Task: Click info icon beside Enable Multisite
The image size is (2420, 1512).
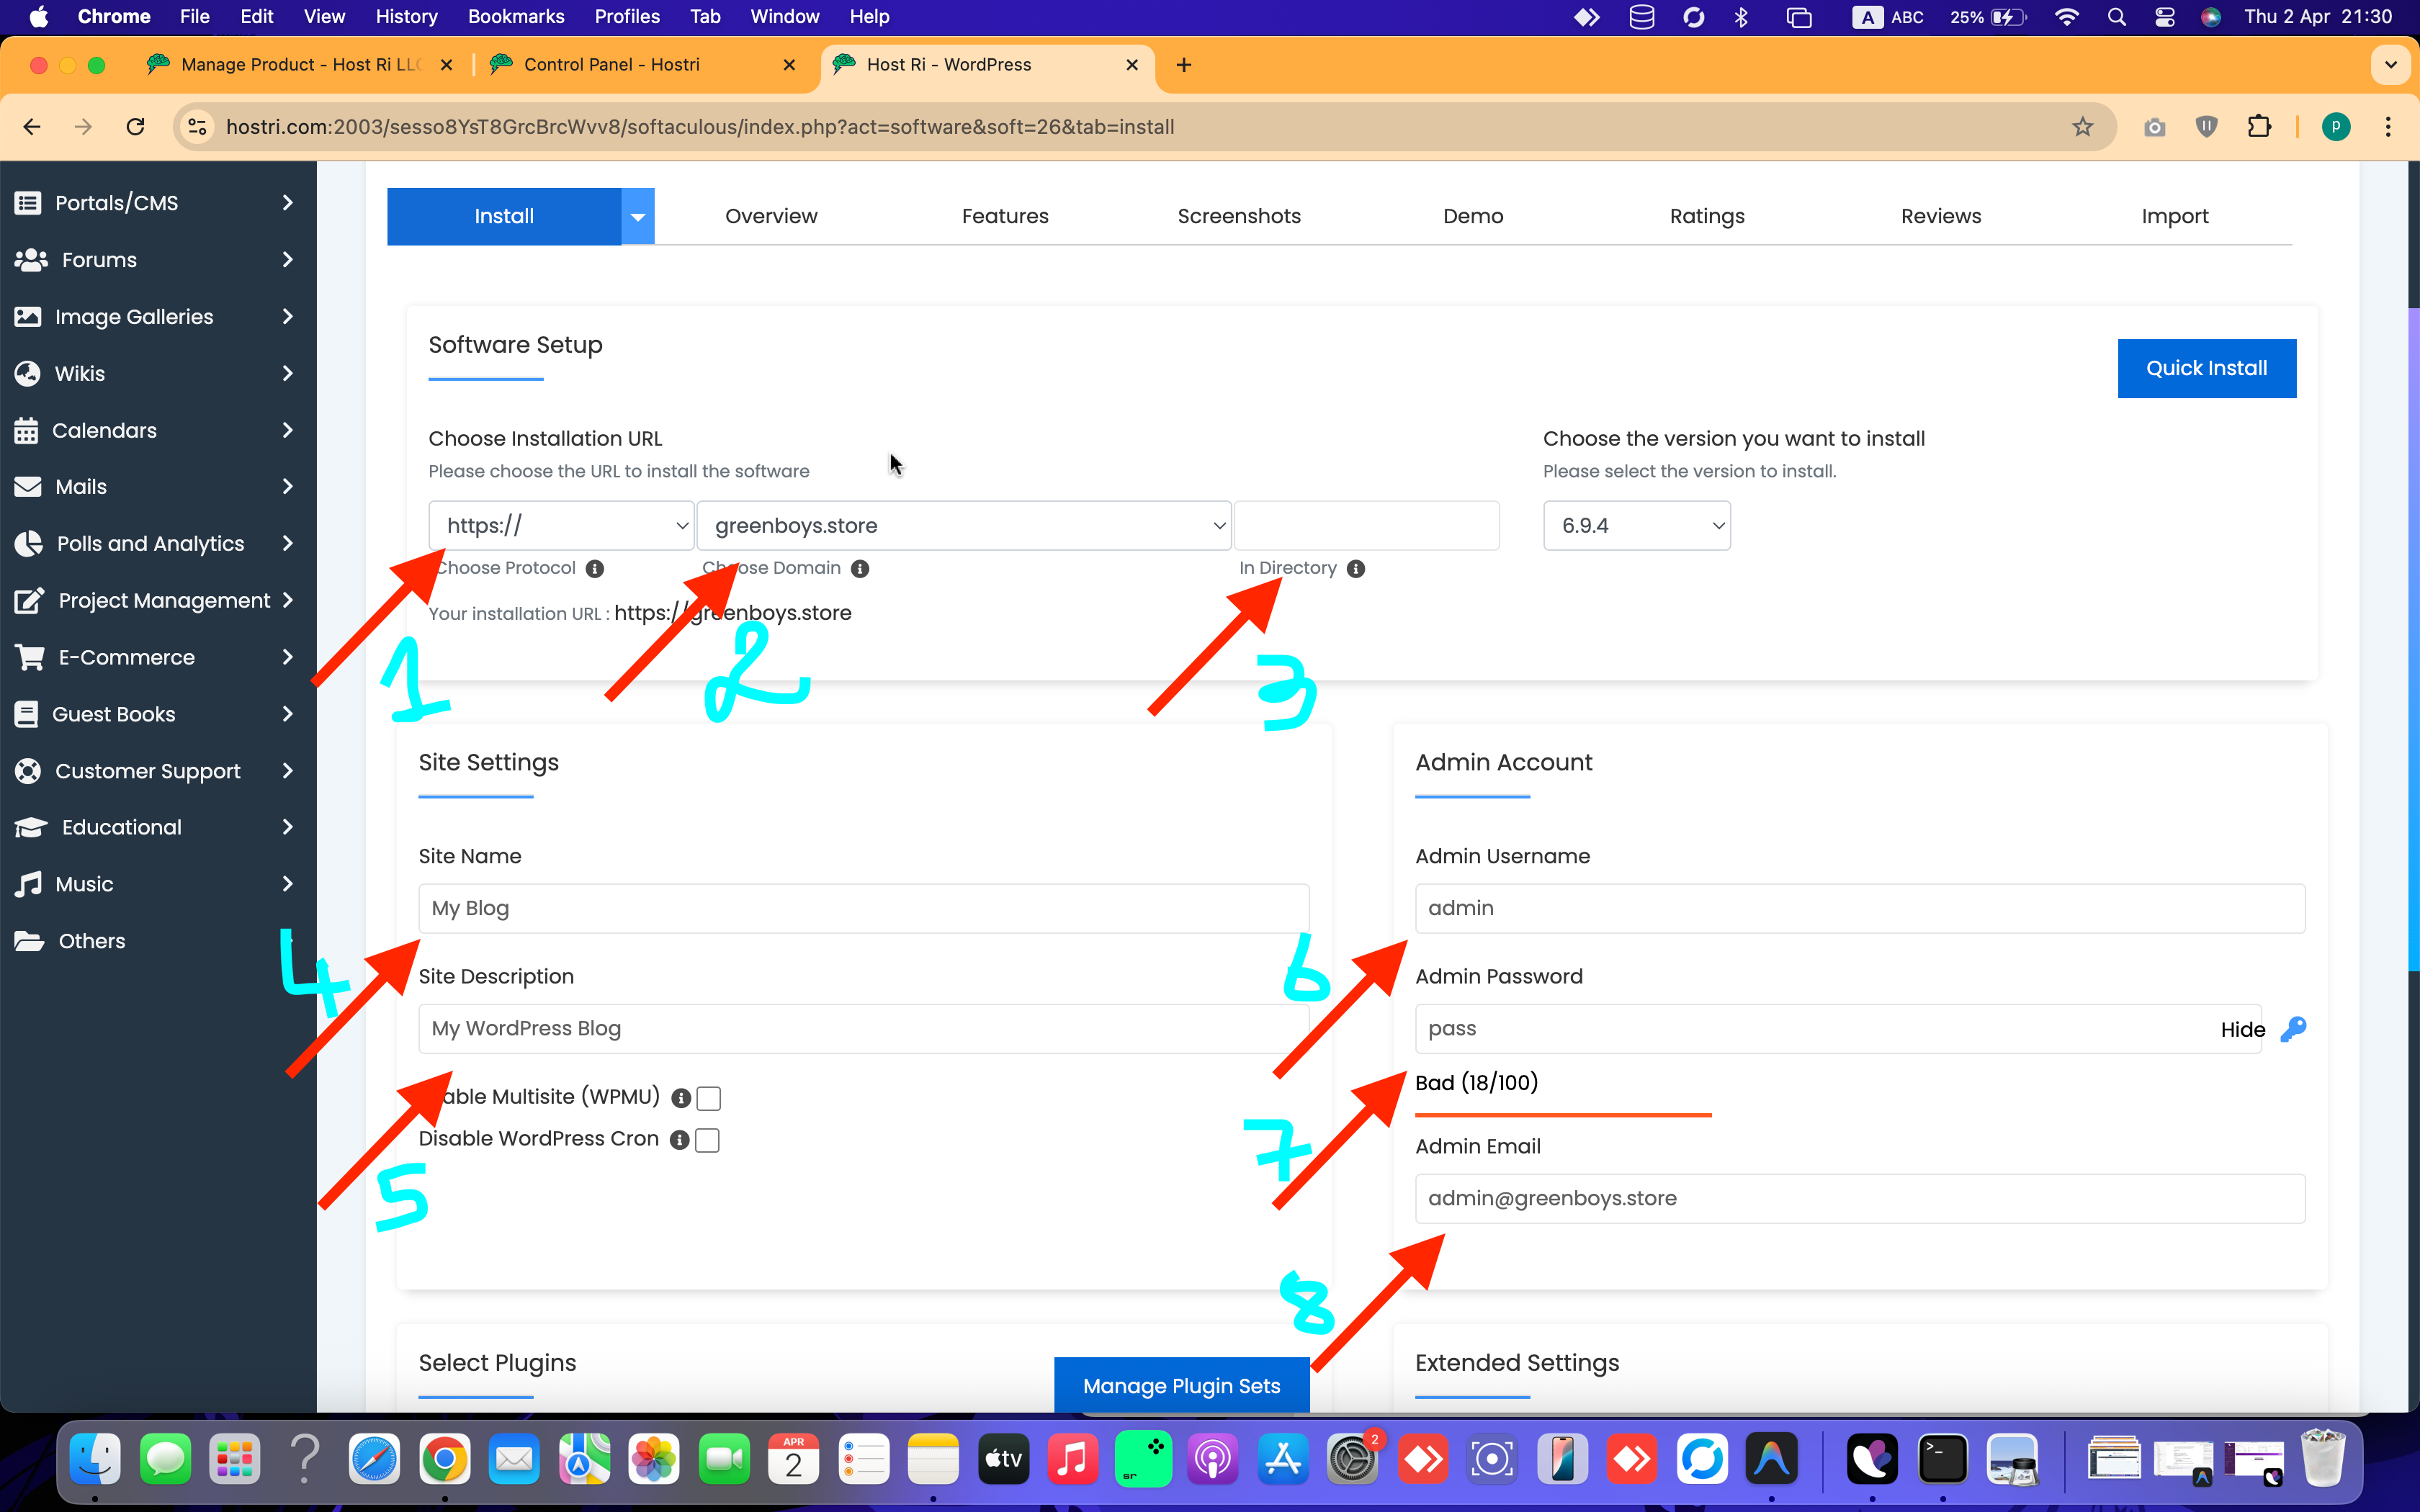Action: (x=681, y=1098)
